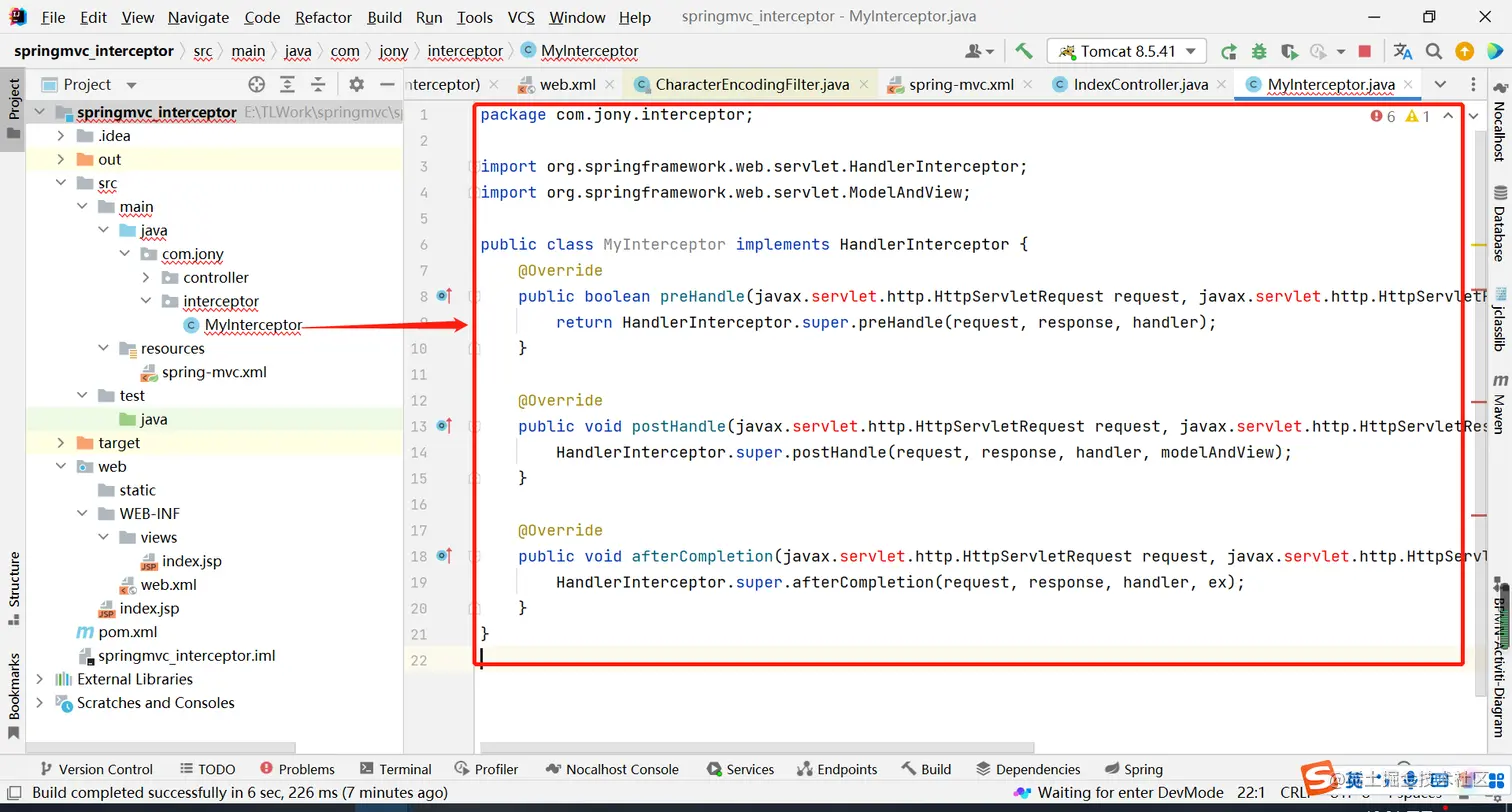The height and width of the screenshot is (812, 1512).
Task: Collapse the src folder
Action: point(61,183)
